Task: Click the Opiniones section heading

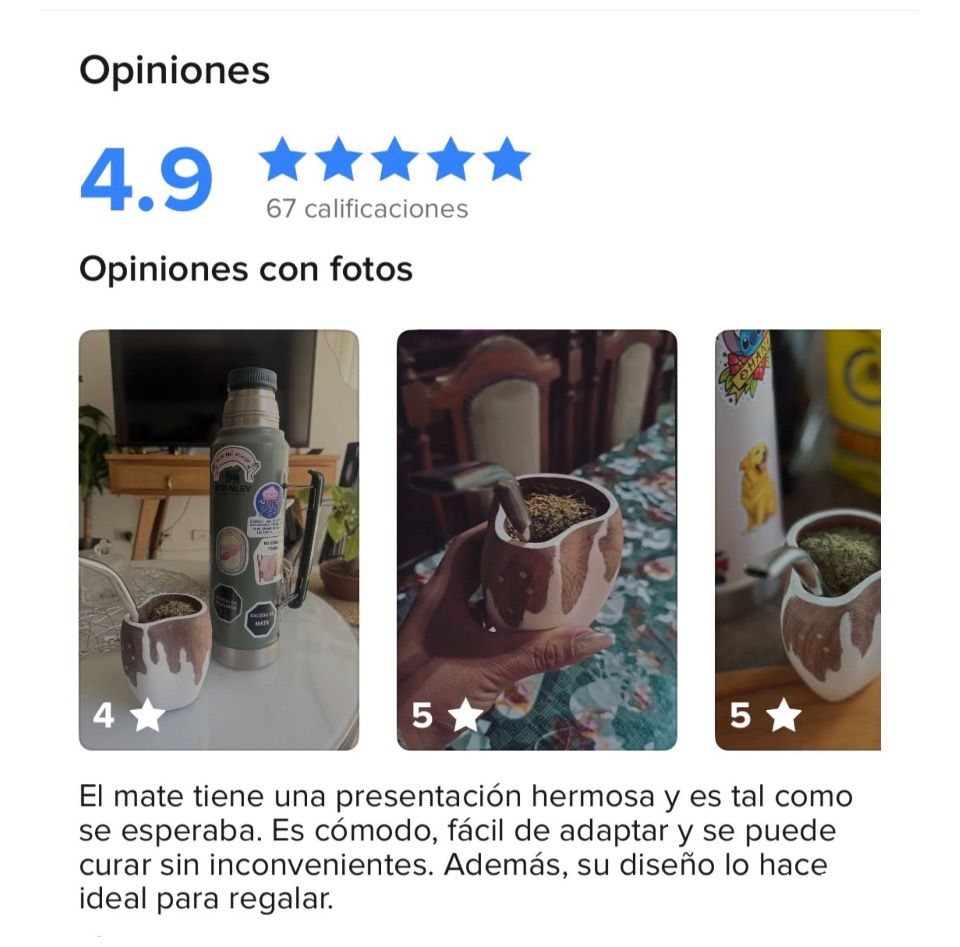Action: pyautogui.click(x=174, y=72)
